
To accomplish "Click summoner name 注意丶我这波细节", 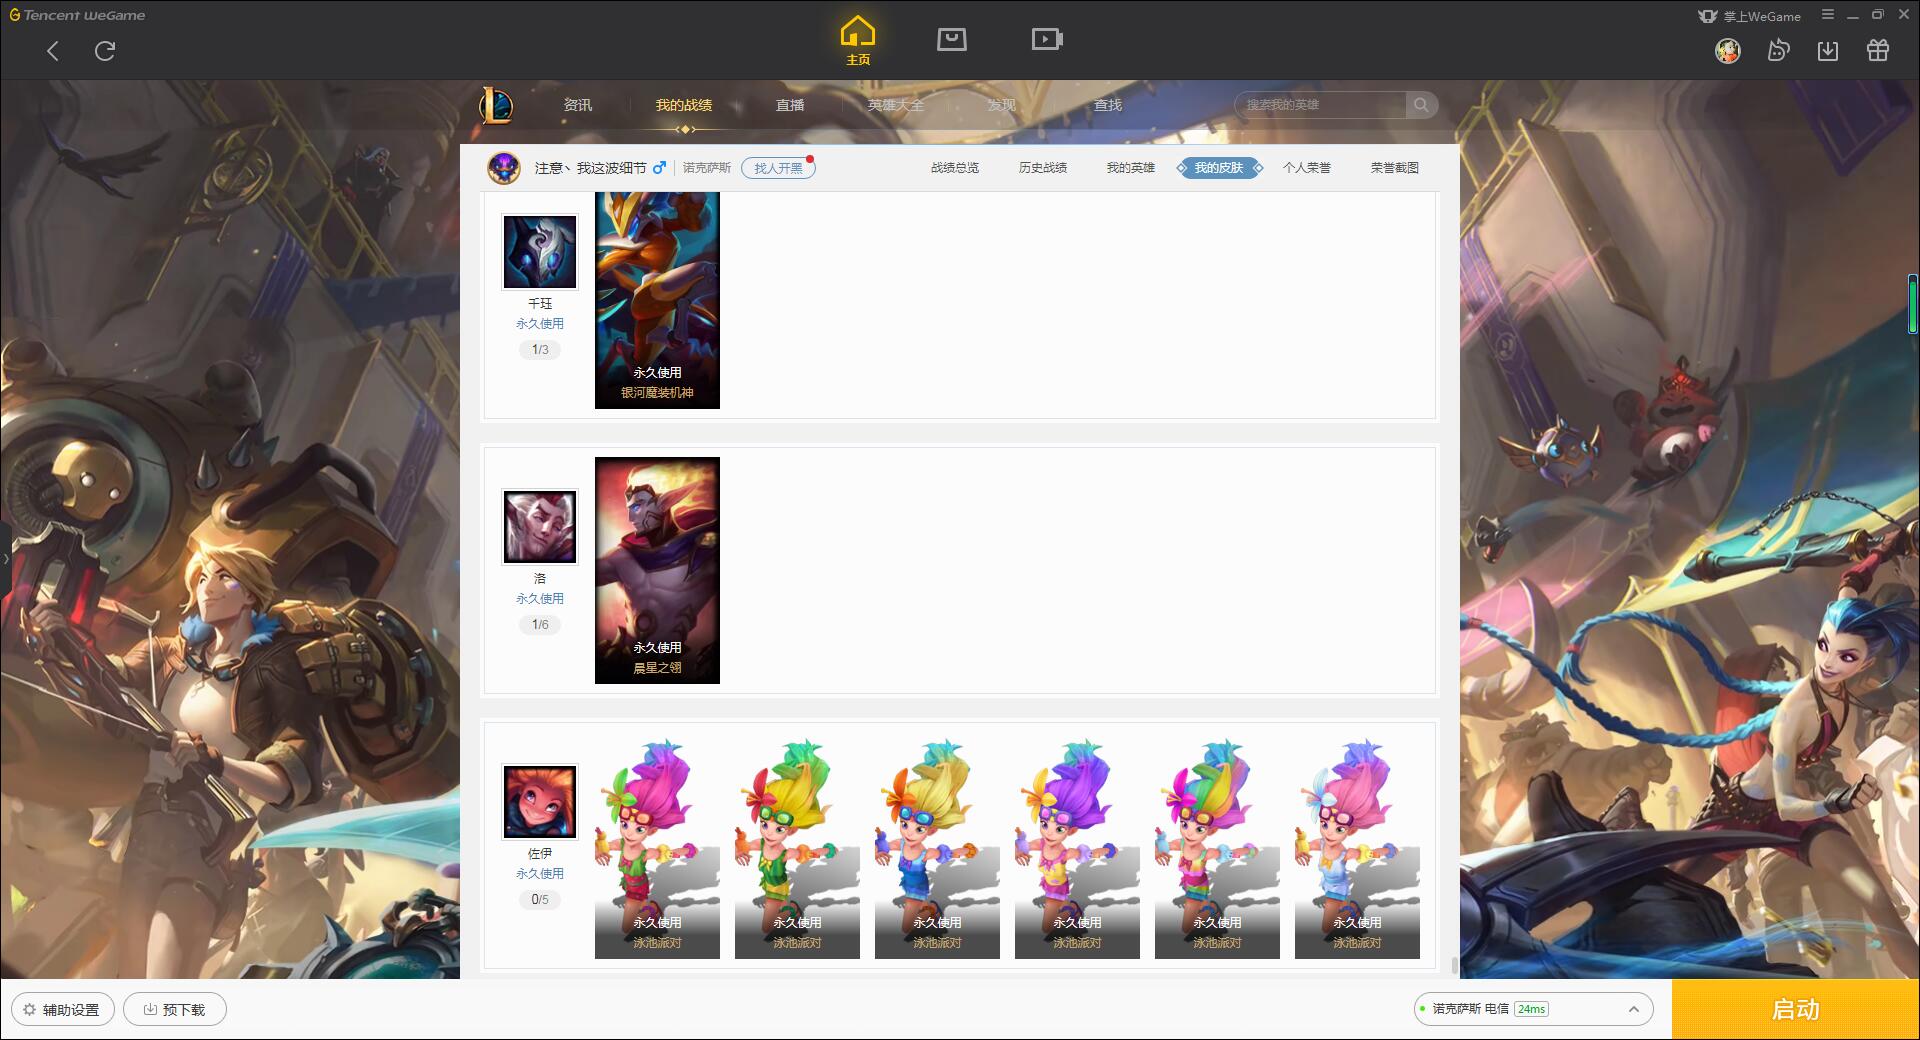I will tap(590, 168).
